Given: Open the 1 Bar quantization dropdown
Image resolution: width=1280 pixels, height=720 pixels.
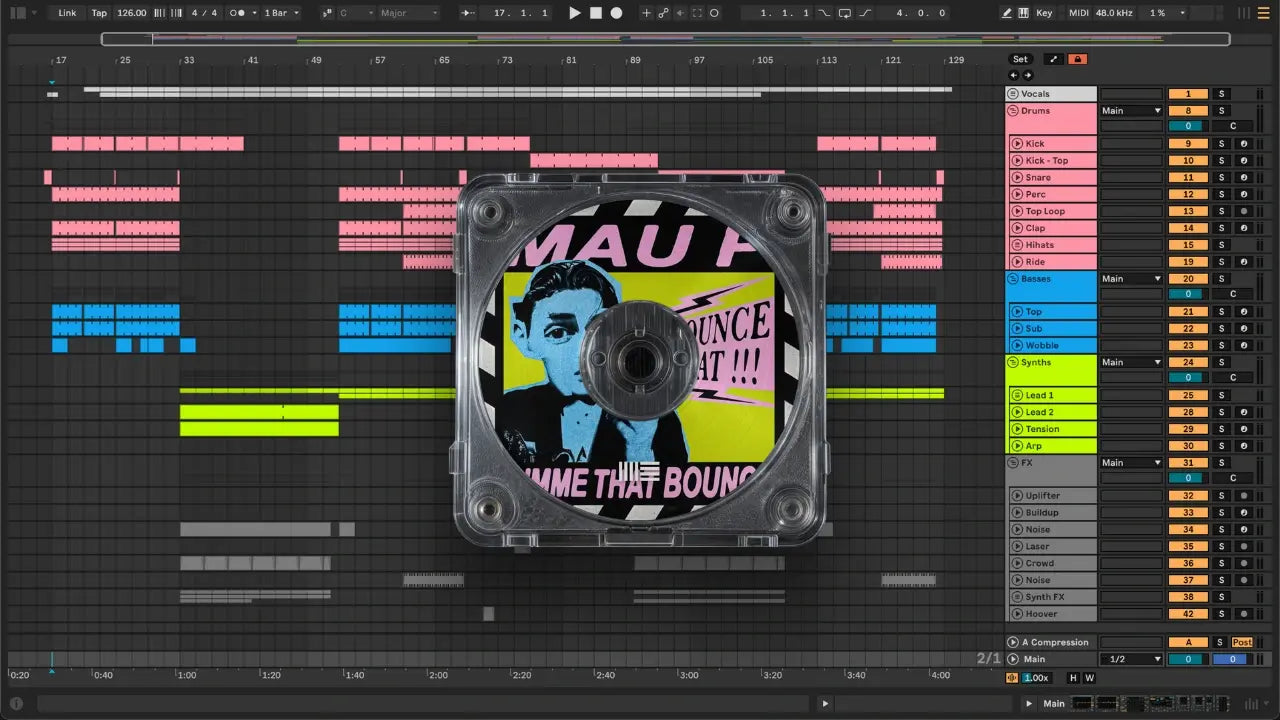Looking at the screenshot, I should point(282,13).
